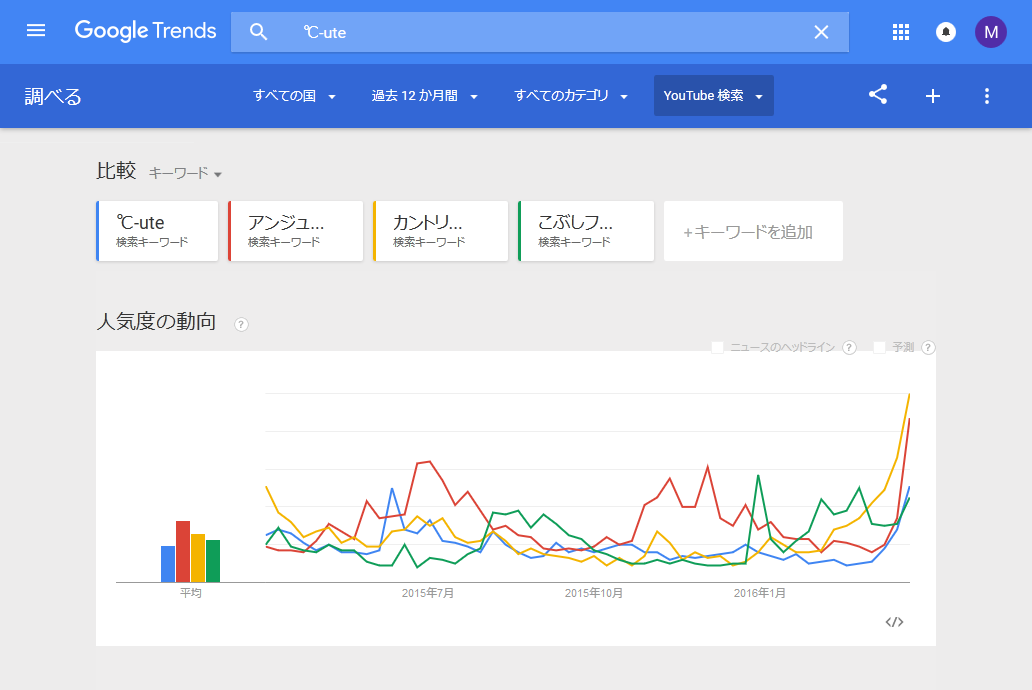The image size is (1032, 690).
Task: Click the share icon
Action: click(878, 95)
